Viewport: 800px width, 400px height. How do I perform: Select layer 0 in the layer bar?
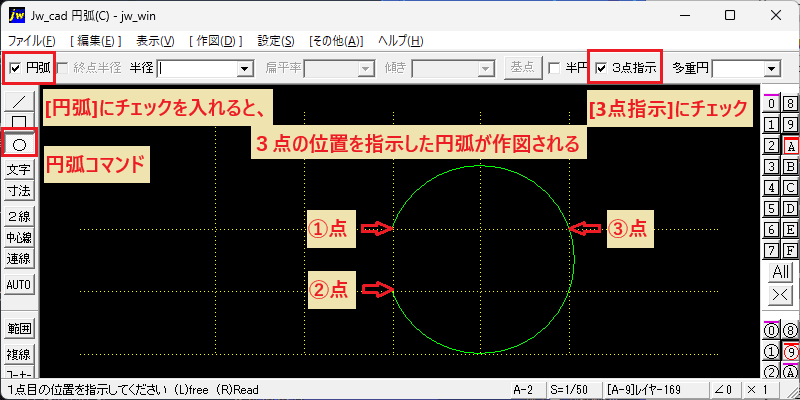coord(771,103)
